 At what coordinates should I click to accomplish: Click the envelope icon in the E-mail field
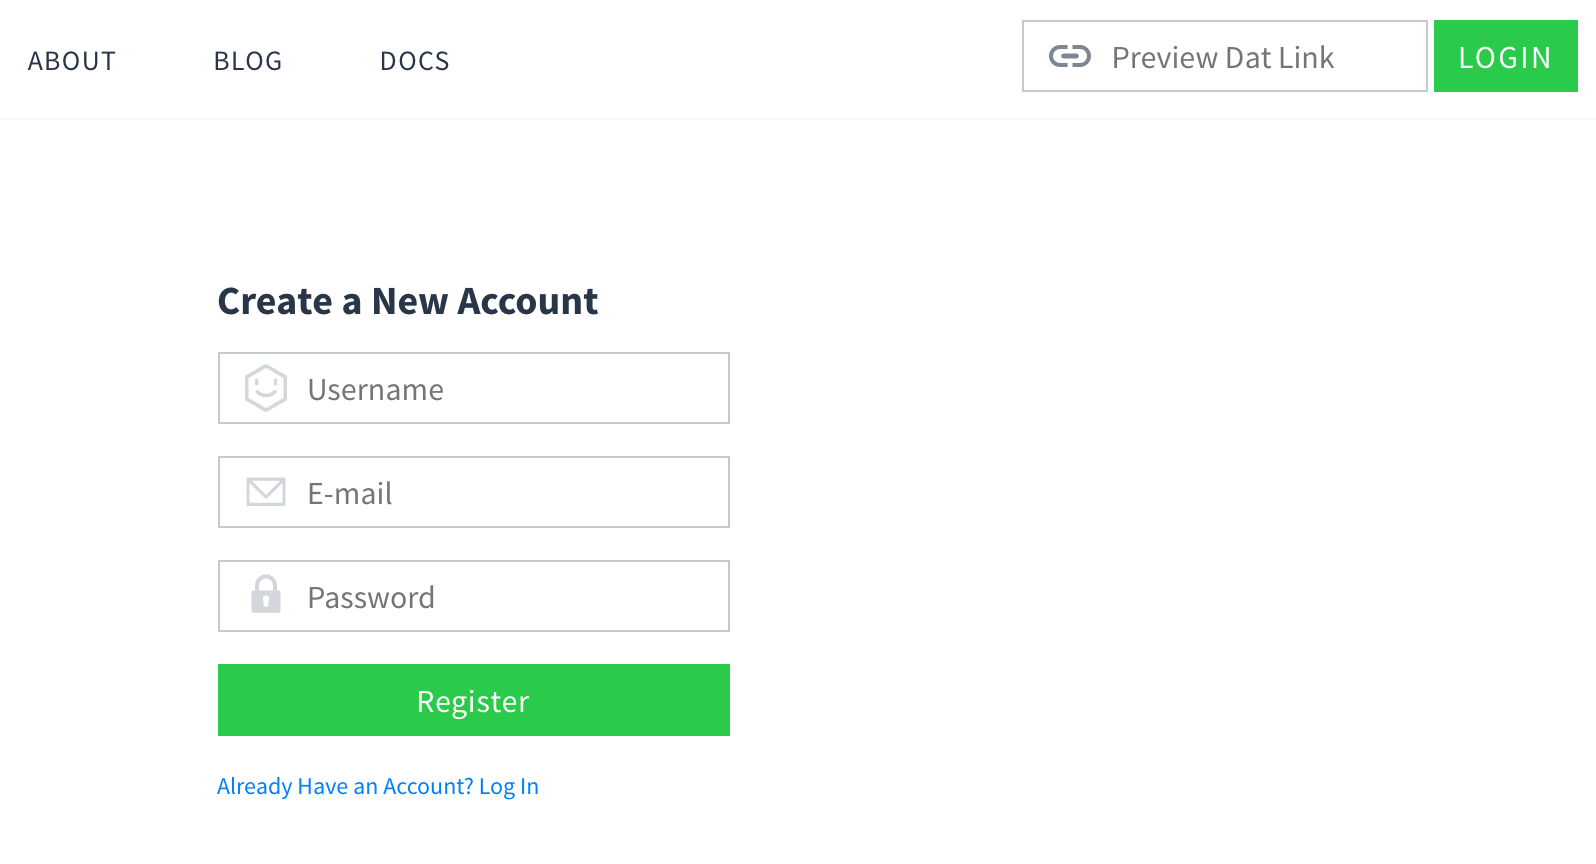coord(264,492)
